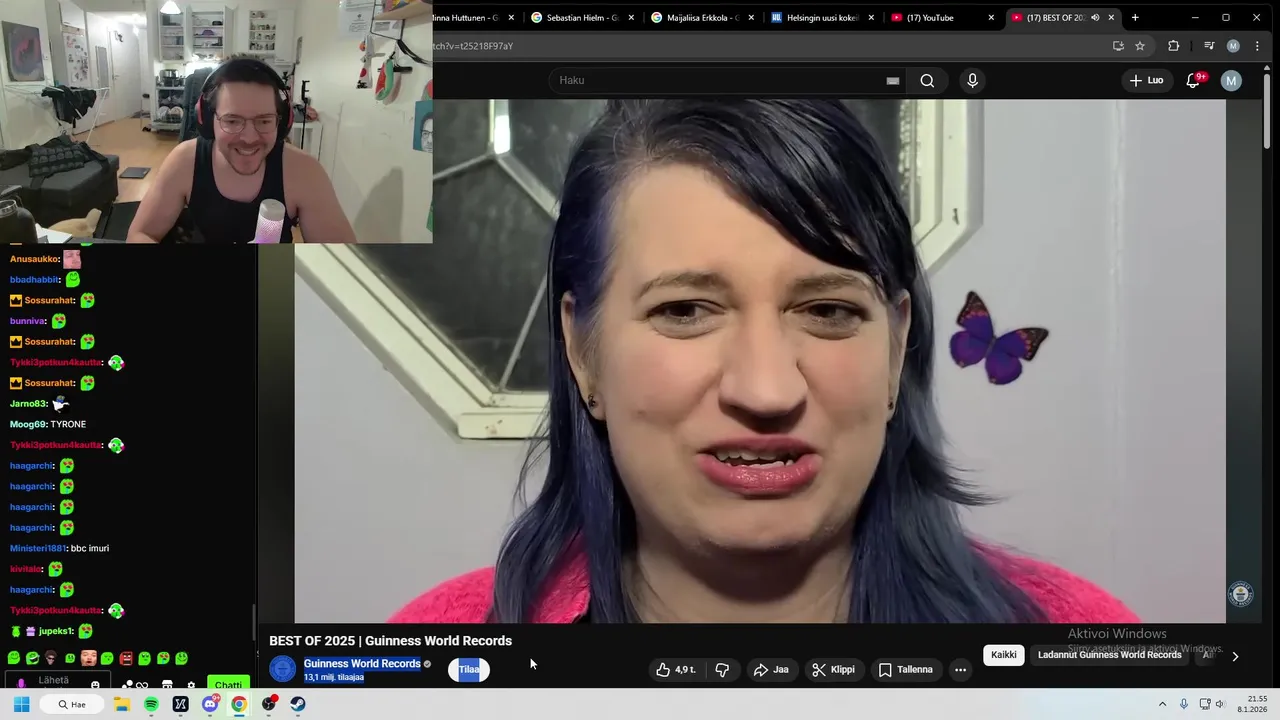Open more actions three-dot menu
The image size is (1280, 720).
[x=960, y=670]
